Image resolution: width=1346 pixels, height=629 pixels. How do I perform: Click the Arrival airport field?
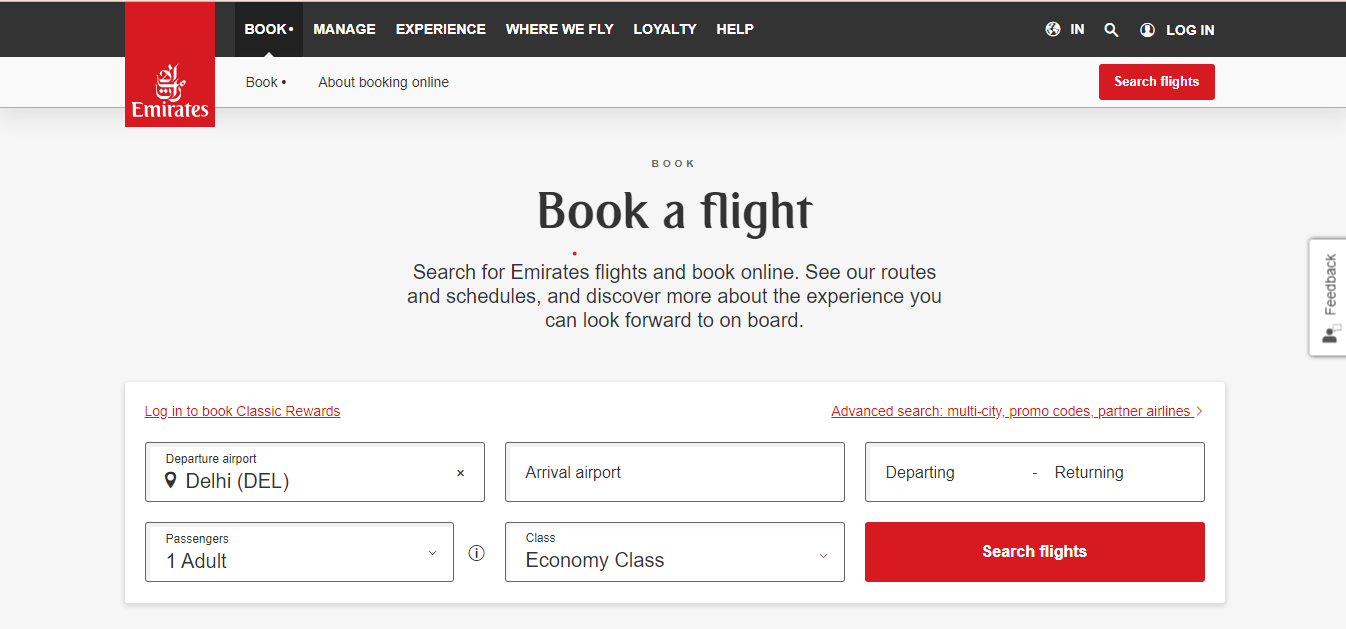[675, 472]
